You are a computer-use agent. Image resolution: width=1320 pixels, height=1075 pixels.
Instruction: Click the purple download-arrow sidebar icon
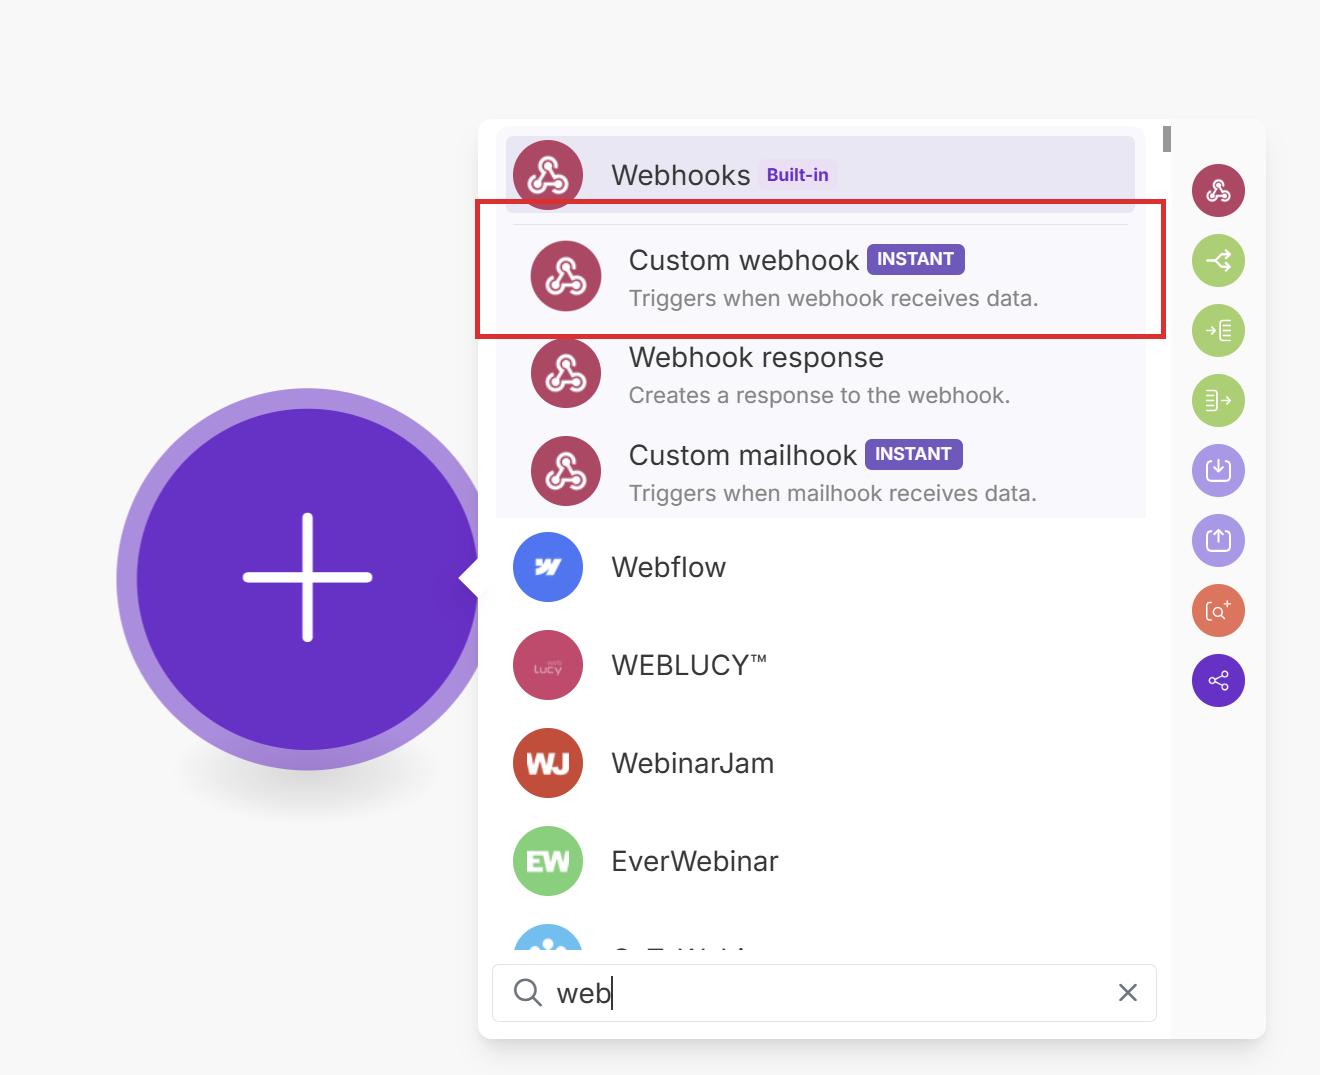pos(1218,471)
